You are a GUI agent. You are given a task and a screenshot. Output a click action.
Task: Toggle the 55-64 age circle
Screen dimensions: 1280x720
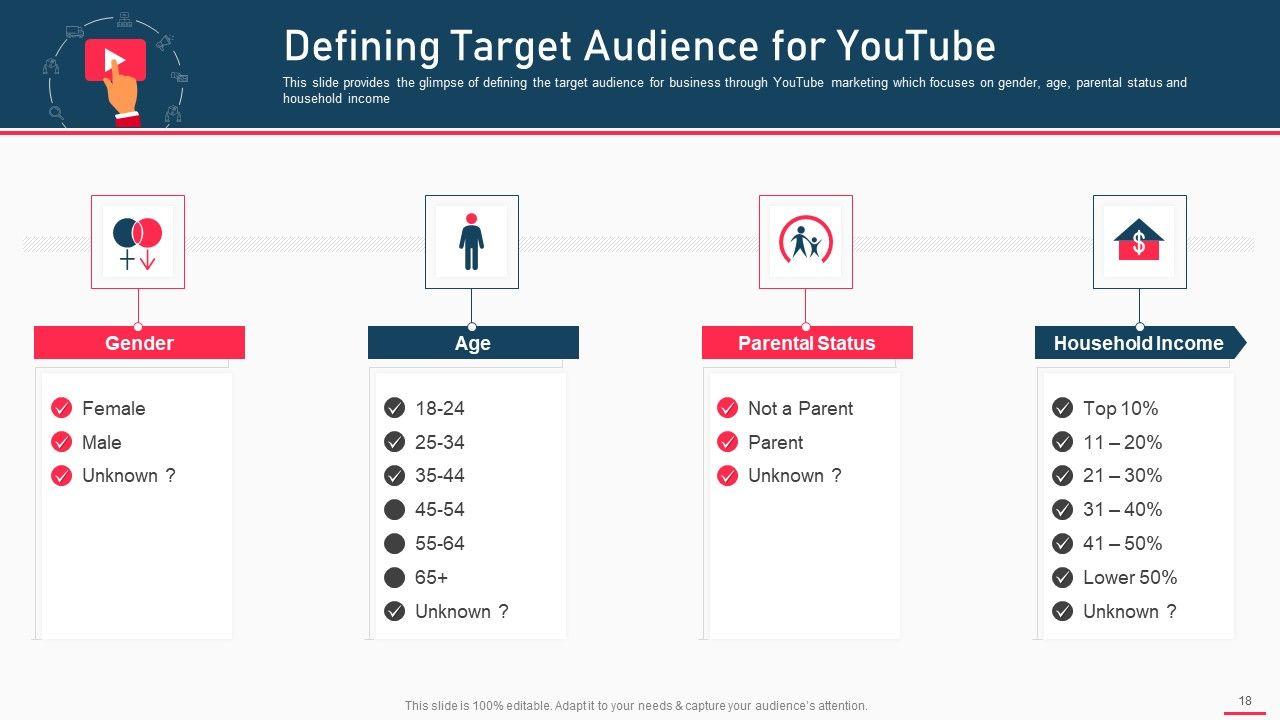[x=395, y=544]
